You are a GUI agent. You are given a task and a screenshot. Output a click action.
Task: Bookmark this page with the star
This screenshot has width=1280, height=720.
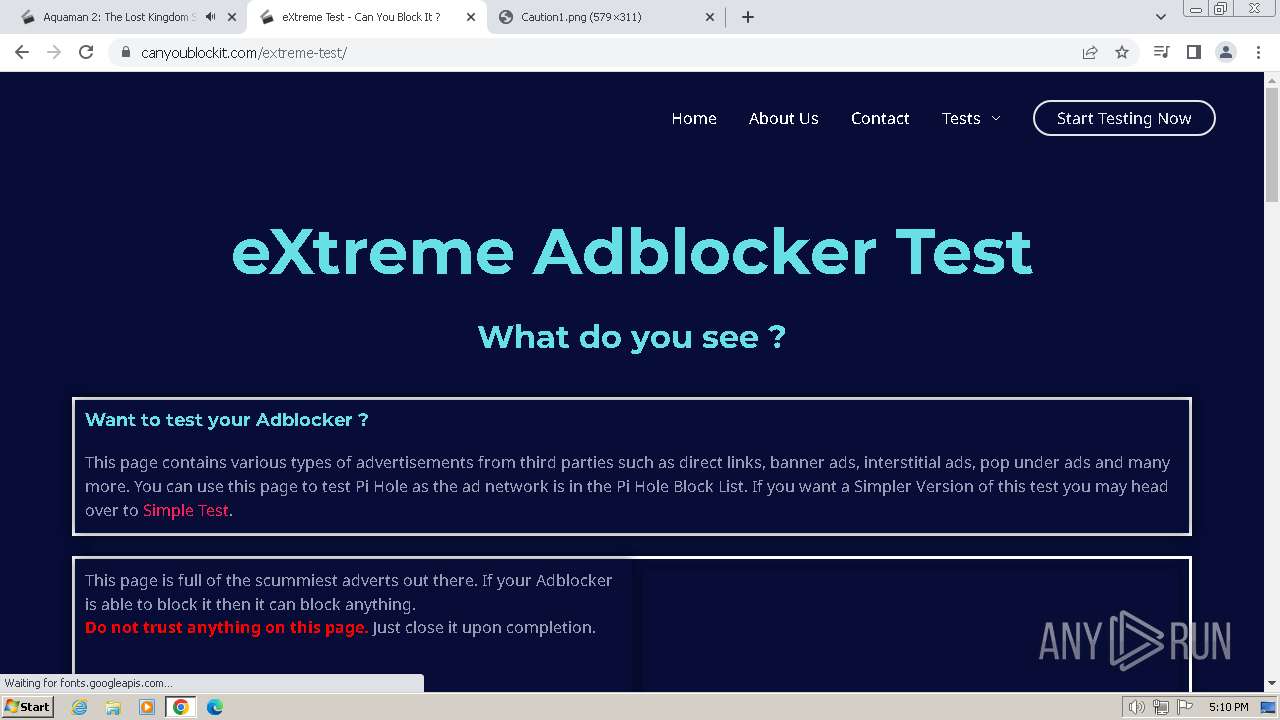(x=1122, y=52)
